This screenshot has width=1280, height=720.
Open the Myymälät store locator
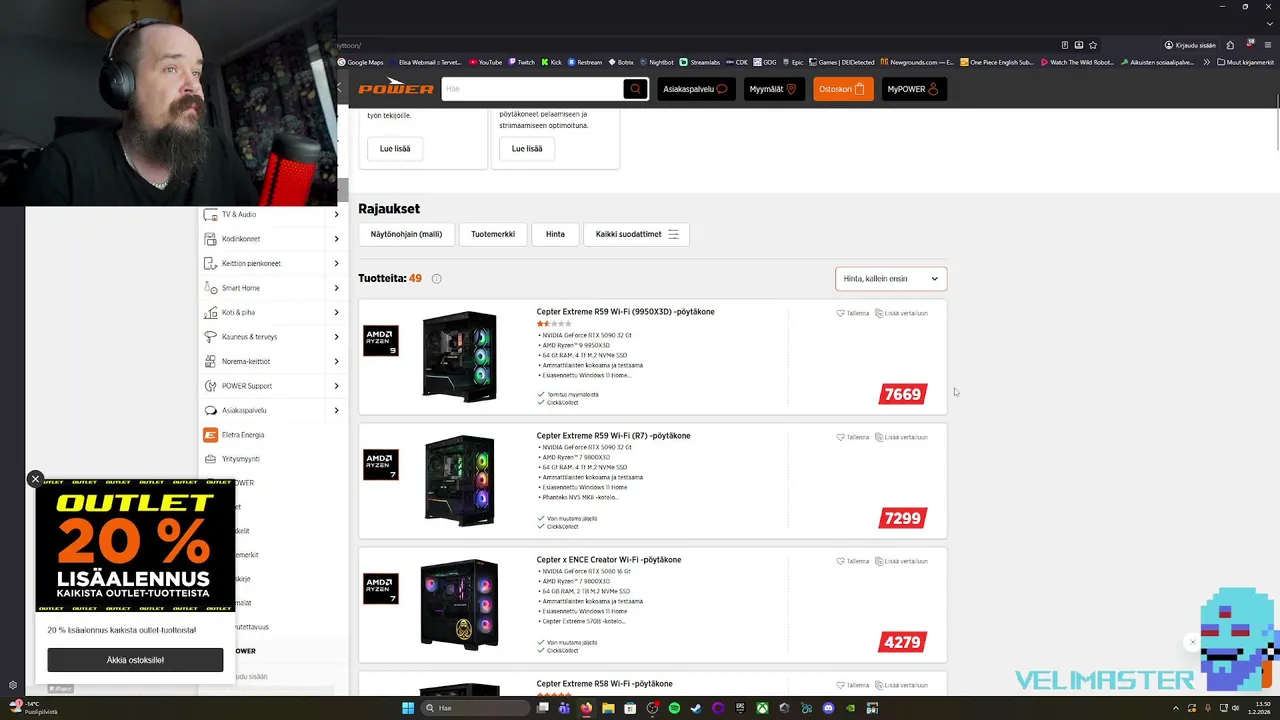(x=773, y=89)
